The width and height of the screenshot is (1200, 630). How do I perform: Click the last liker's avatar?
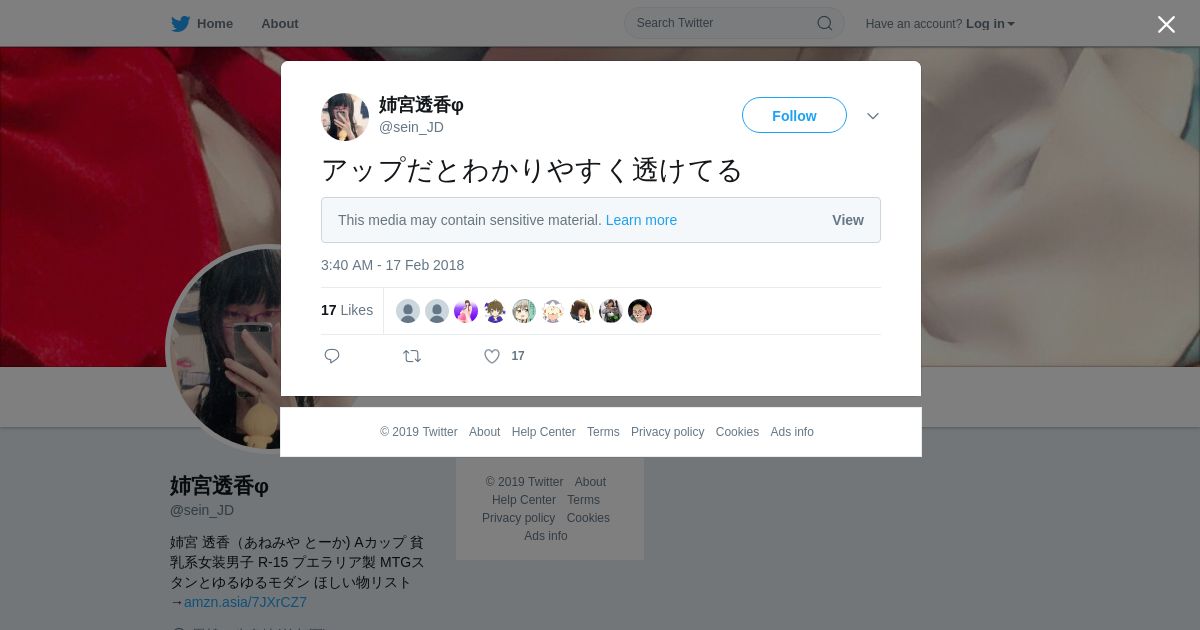point(640,311)
